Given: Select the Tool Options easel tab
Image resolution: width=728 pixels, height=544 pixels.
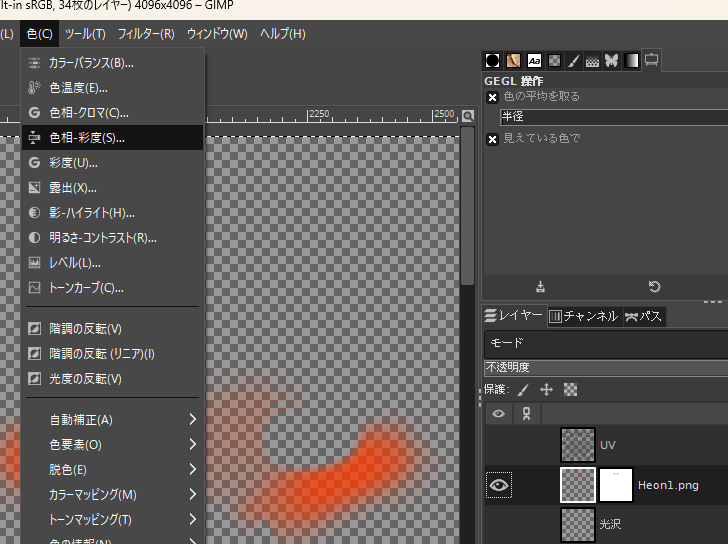Looking at the screenshot, I should (x=651, y=60).
